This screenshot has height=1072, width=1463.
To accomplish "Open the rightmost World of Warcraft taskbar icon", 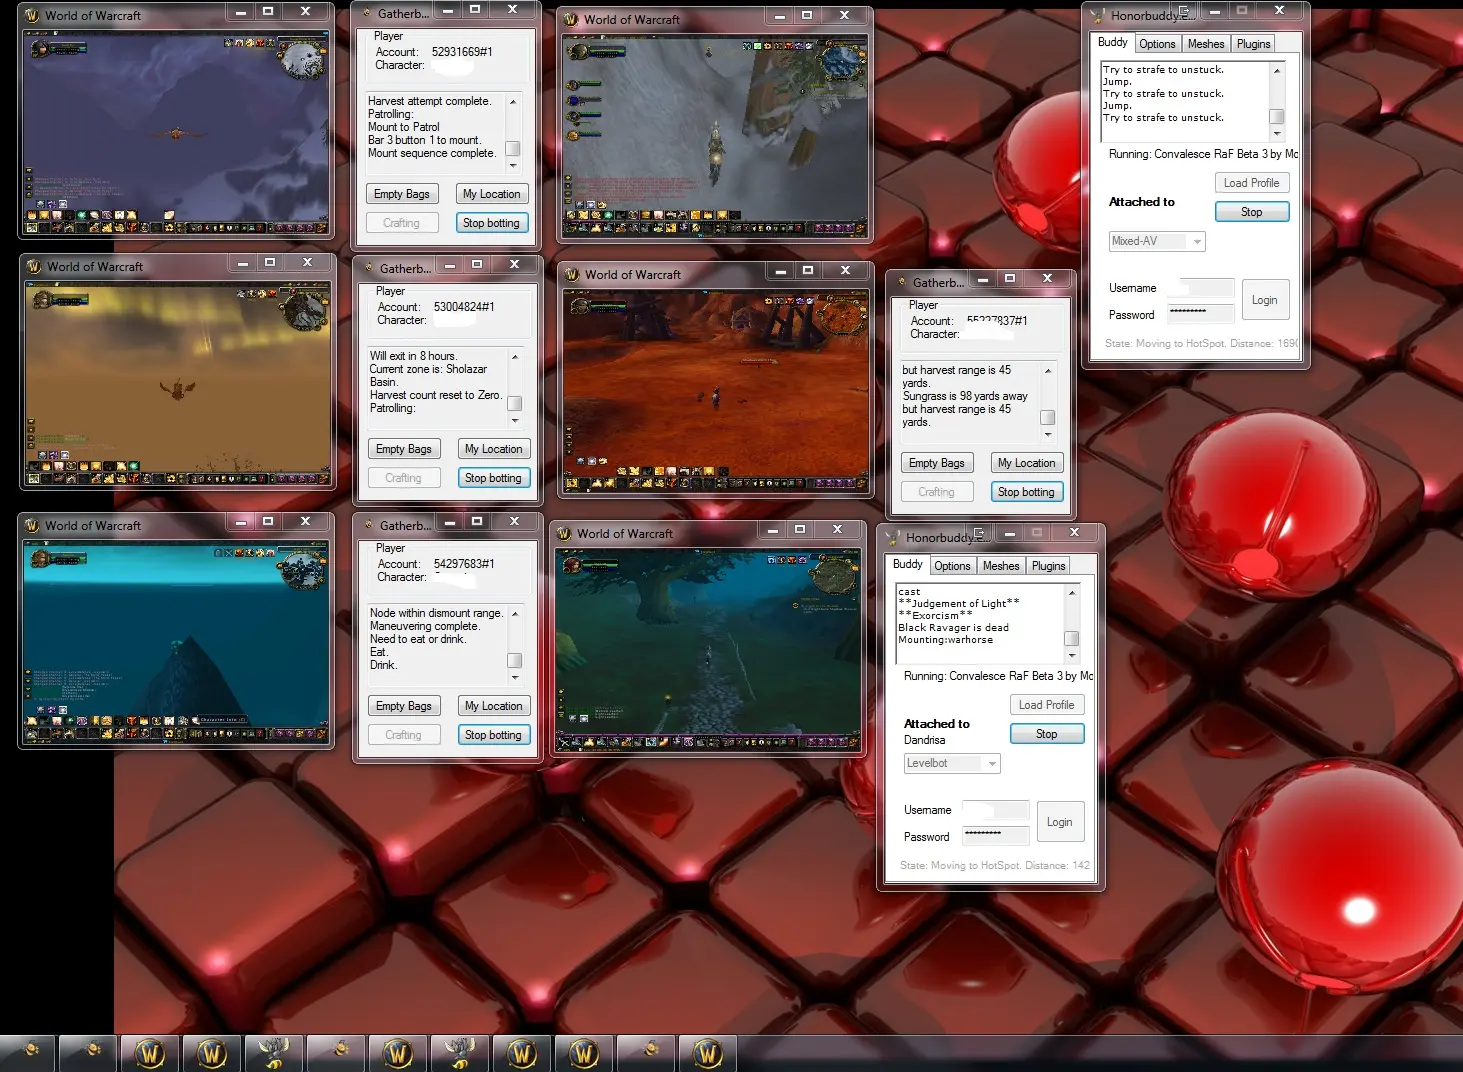I will click(x=708, y=1052).
